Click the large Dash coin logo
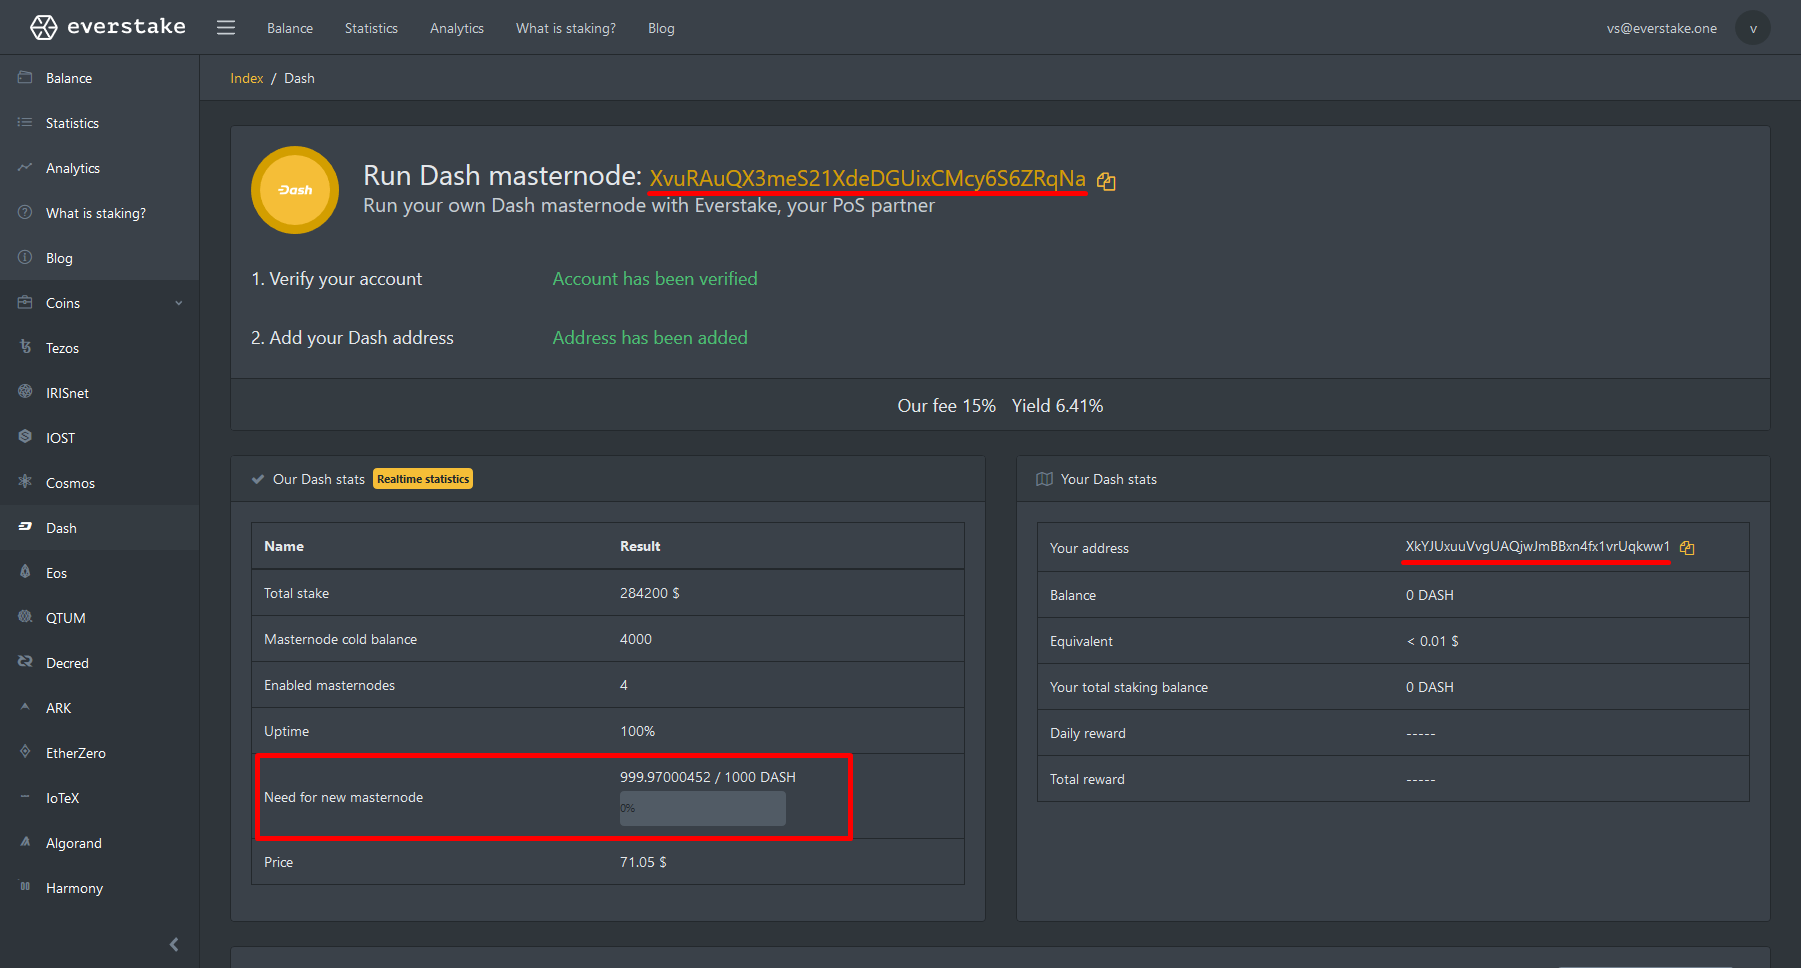 tap(295, 190)
